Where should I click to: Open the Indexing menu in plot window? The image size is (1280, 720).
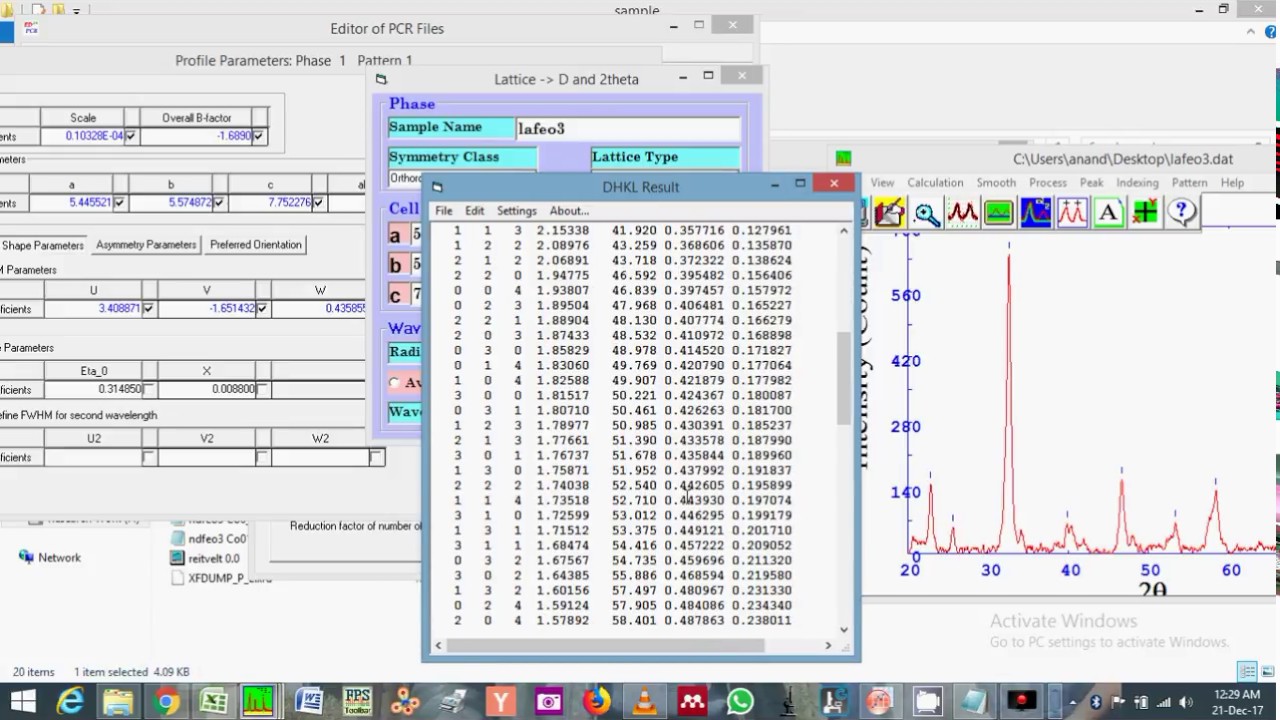point(1137,183)
